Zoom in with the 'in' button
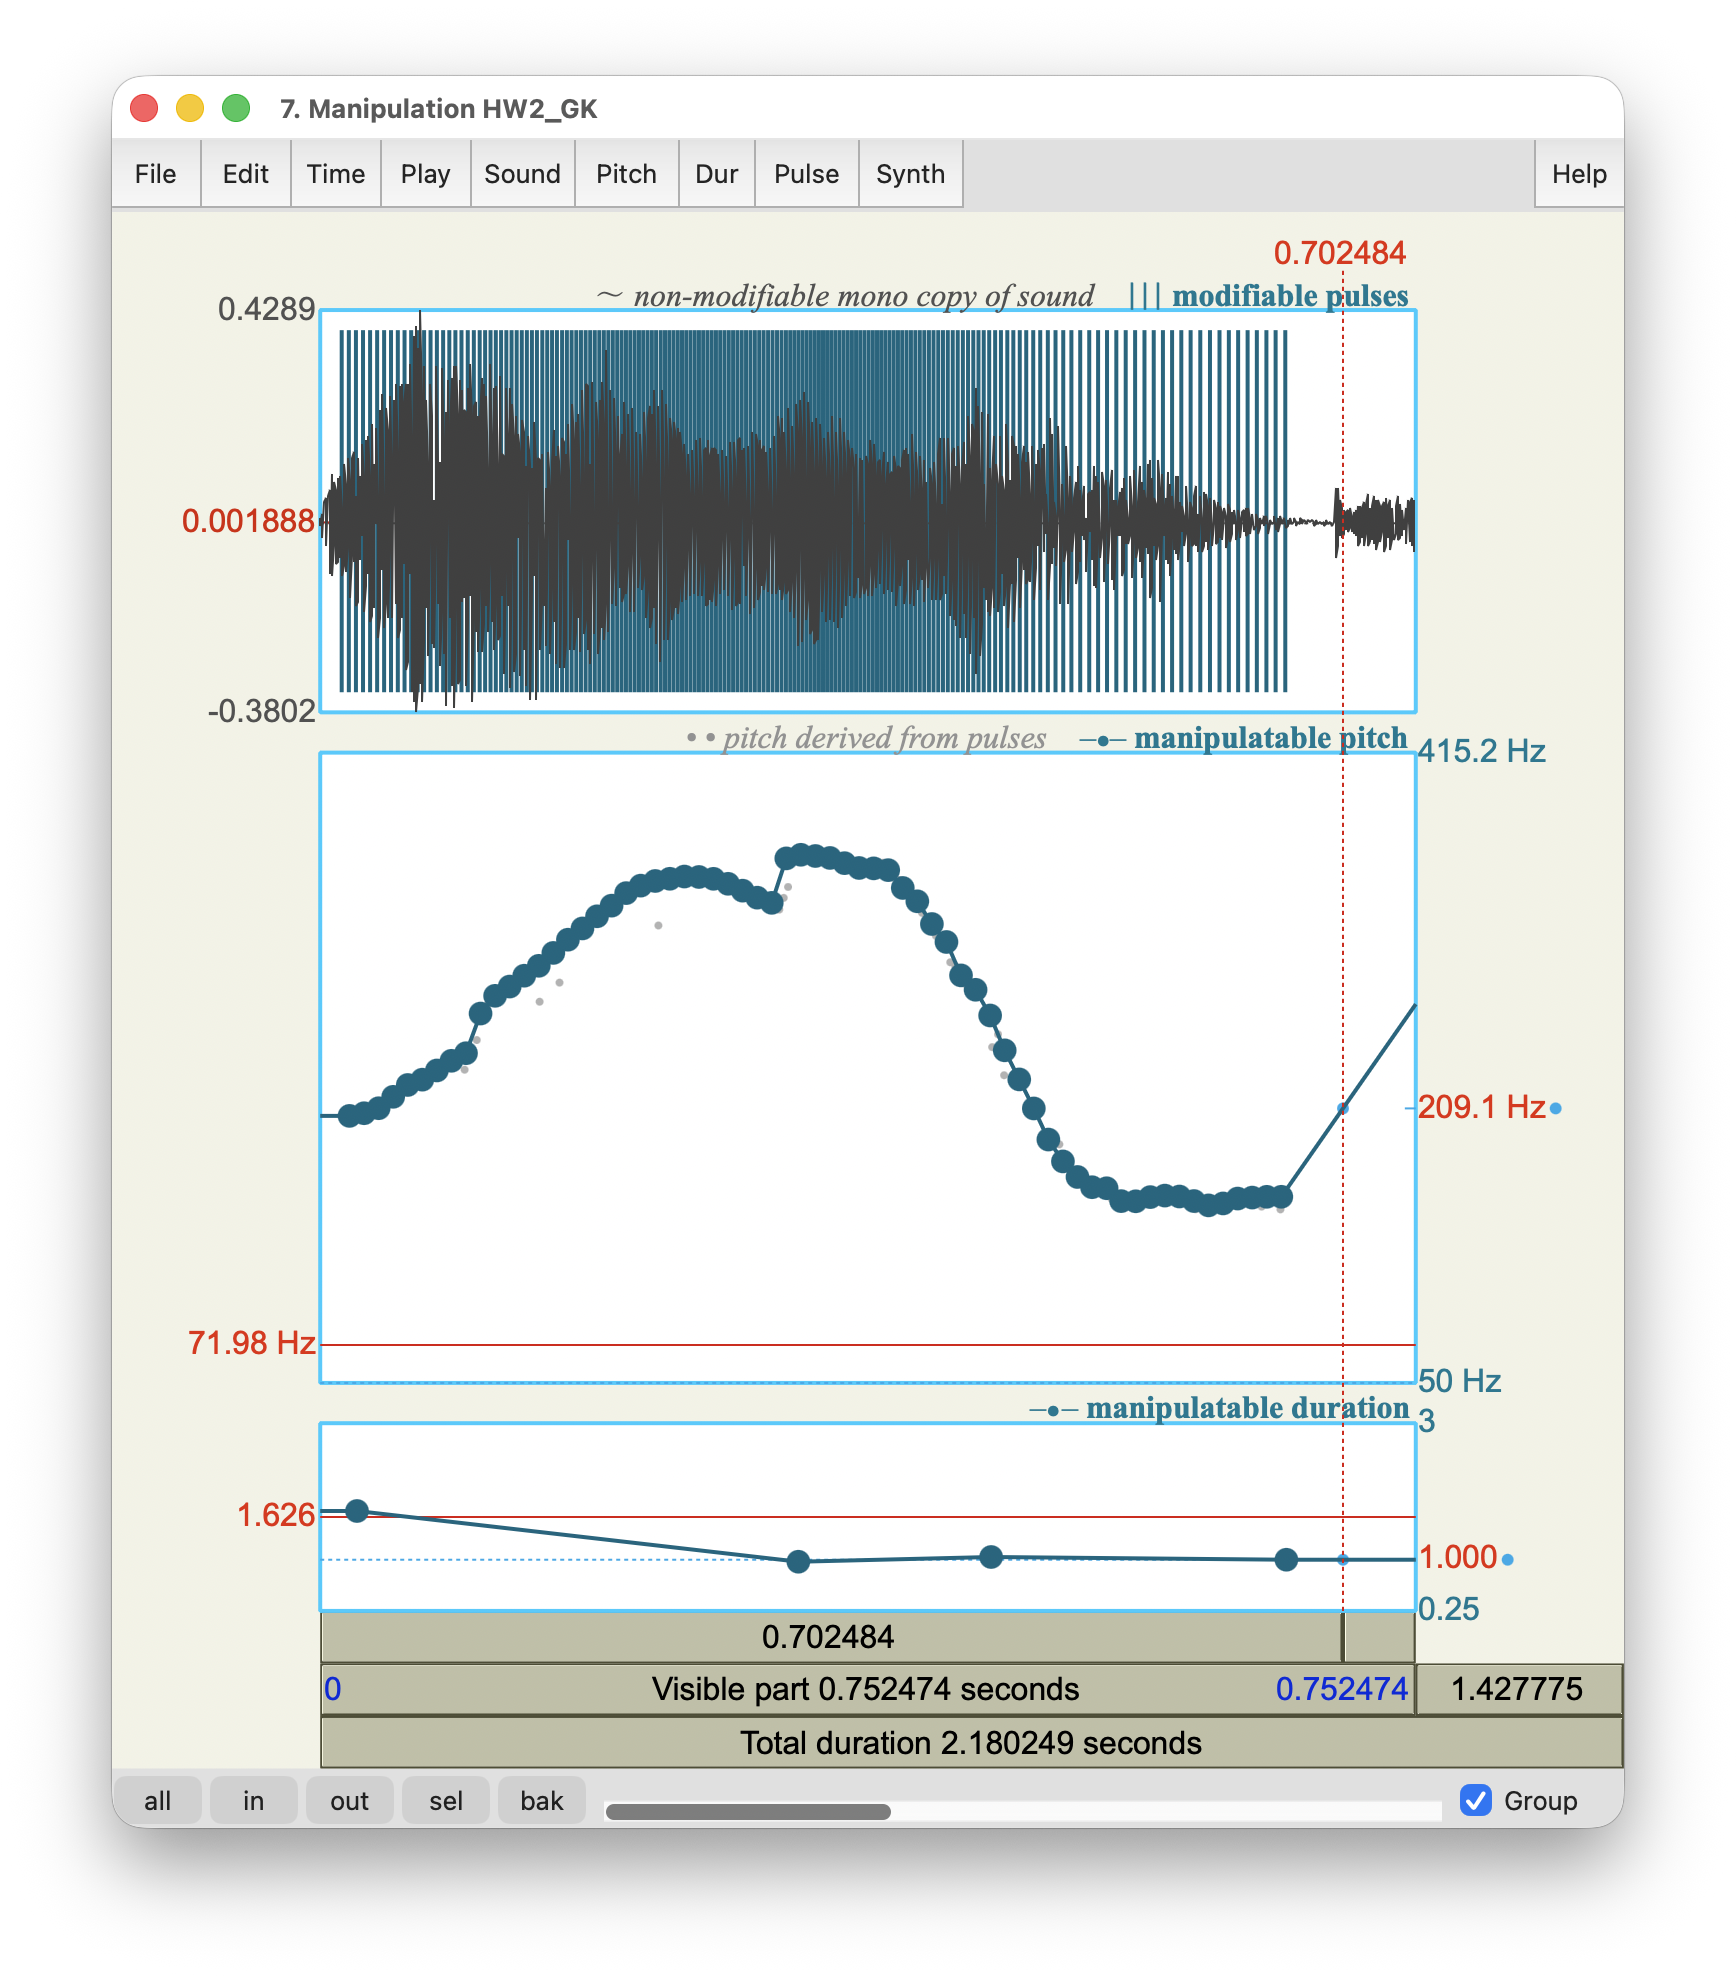1736x1976 pixels. coord(253,1800)
